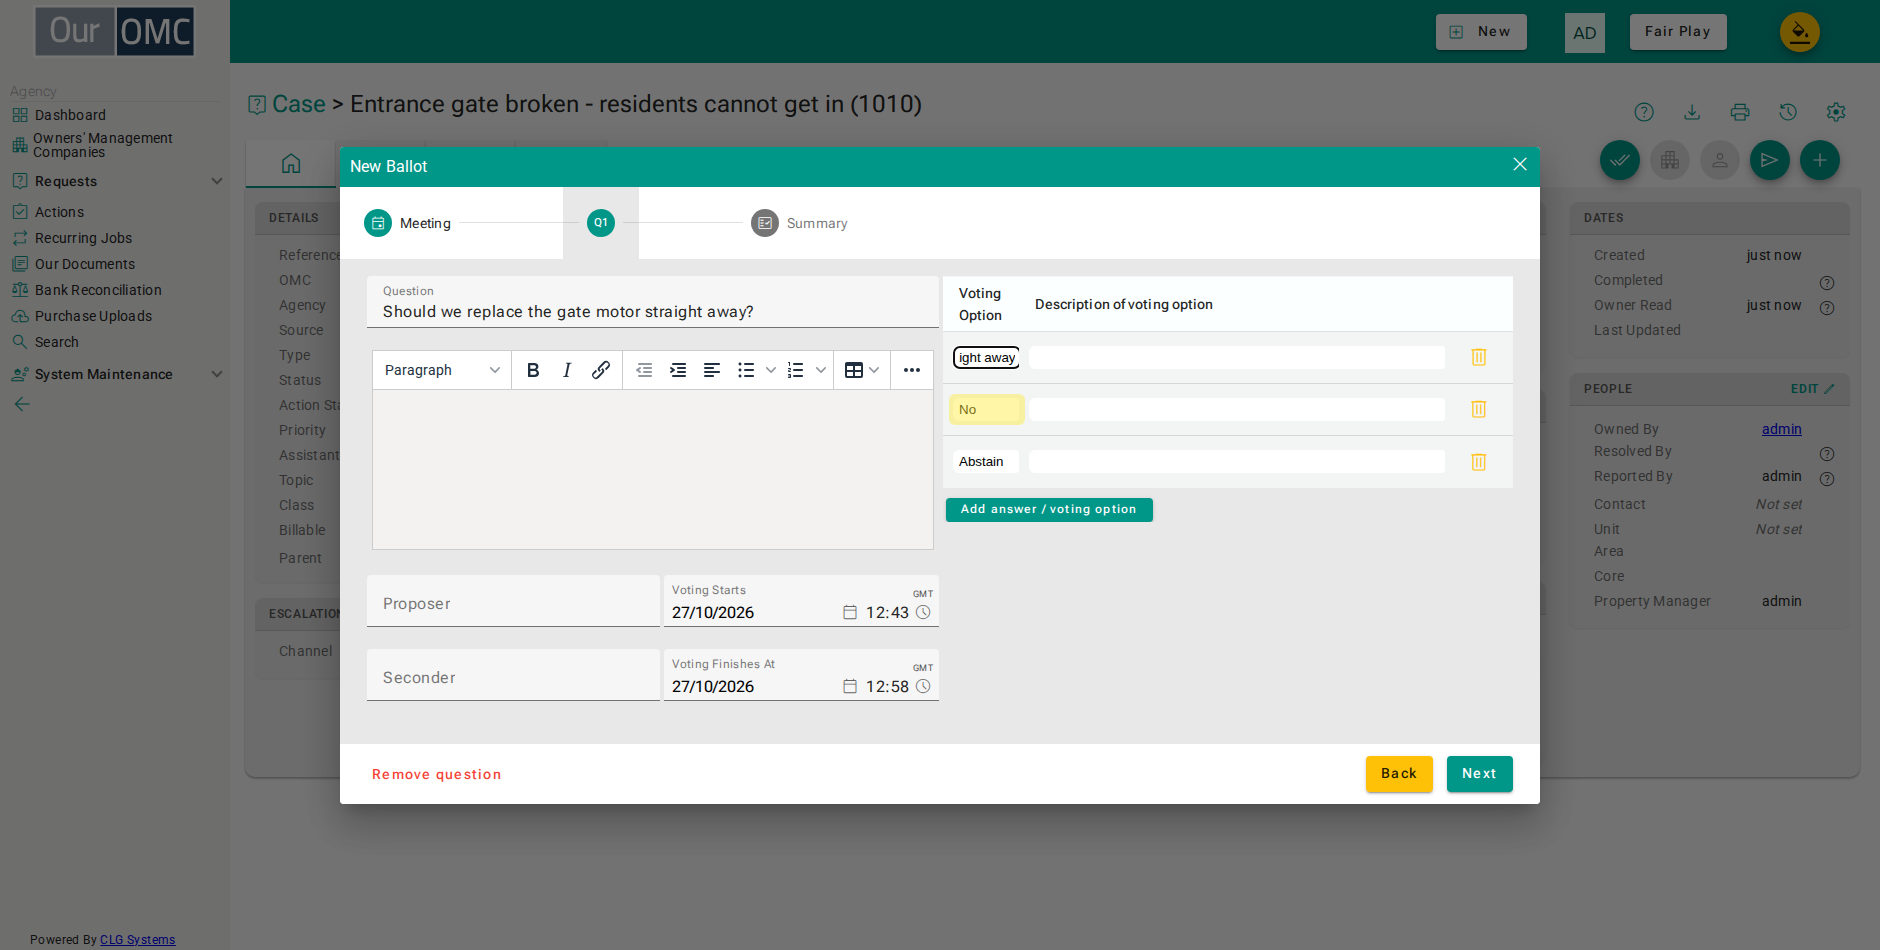Apply a bulleted list in the editor
Image resolution: width=1880 pixels, height=950 pixels.
[x=746, y=370]
